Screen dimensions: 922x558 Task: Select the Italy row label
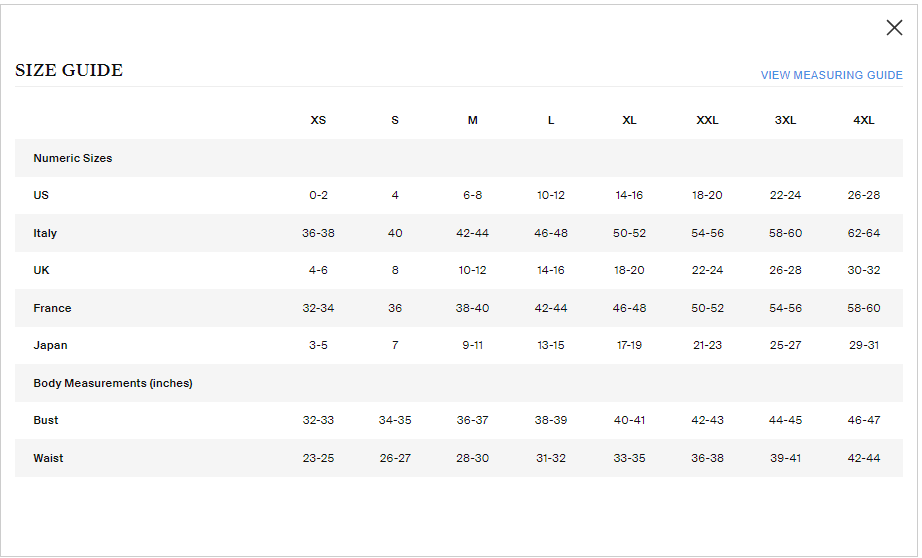(x=45, y=233)
